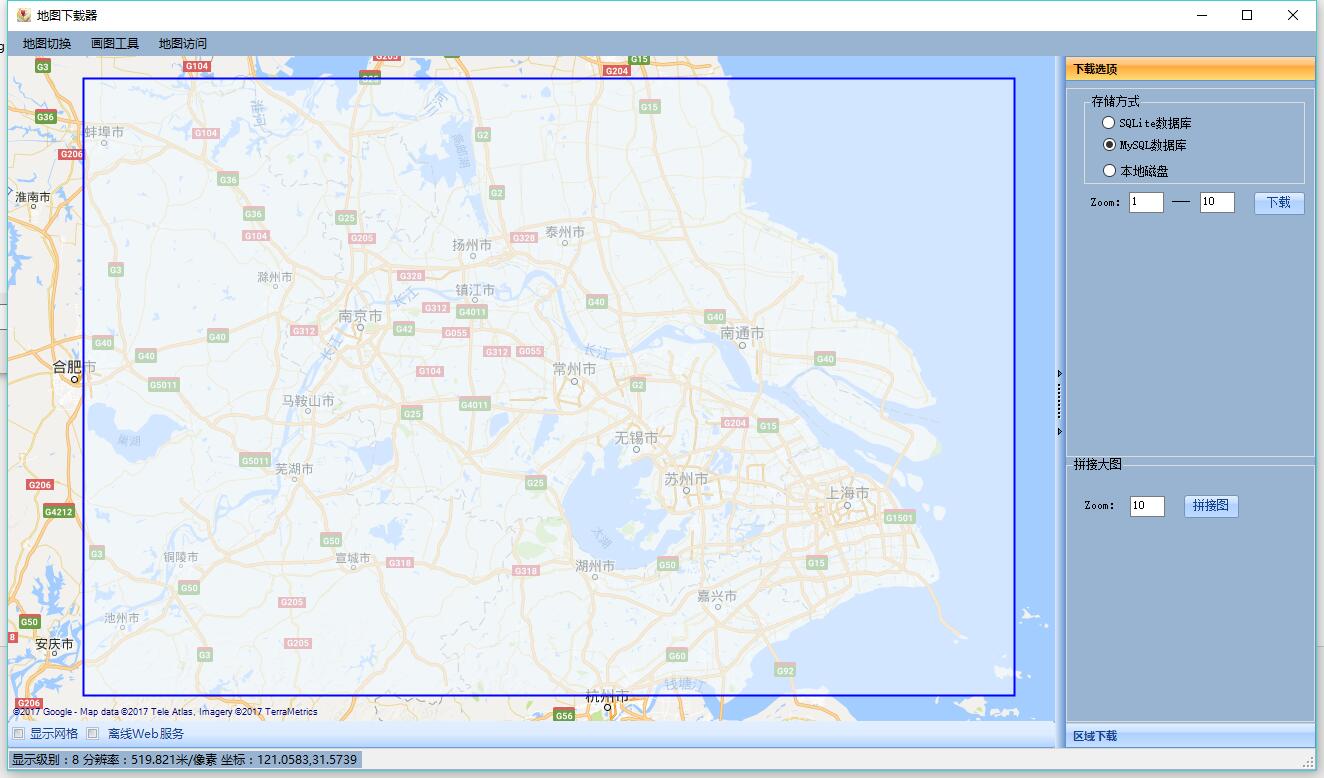Open the 地图切换 menu
1324x778 pixels.
click(47, 44)
